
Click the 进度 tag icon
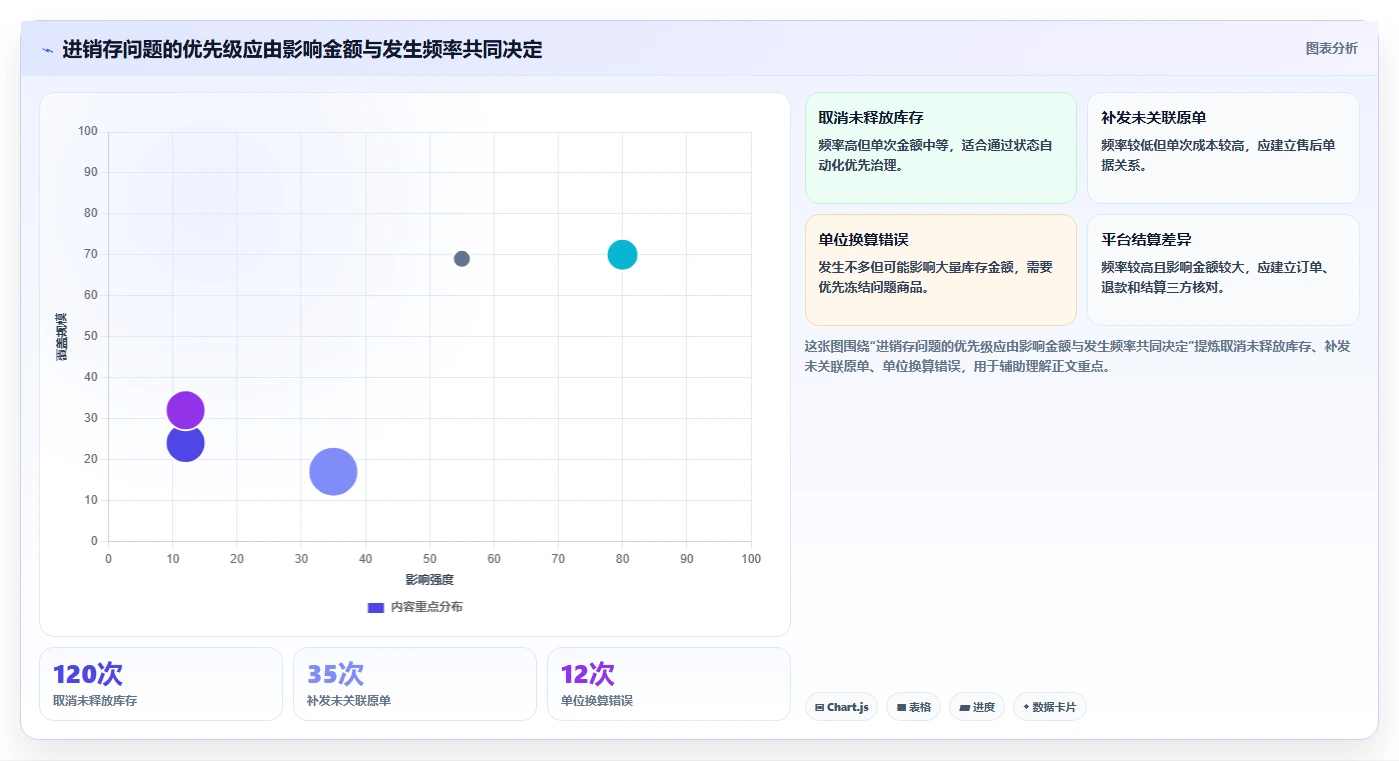tap(964, 707)
